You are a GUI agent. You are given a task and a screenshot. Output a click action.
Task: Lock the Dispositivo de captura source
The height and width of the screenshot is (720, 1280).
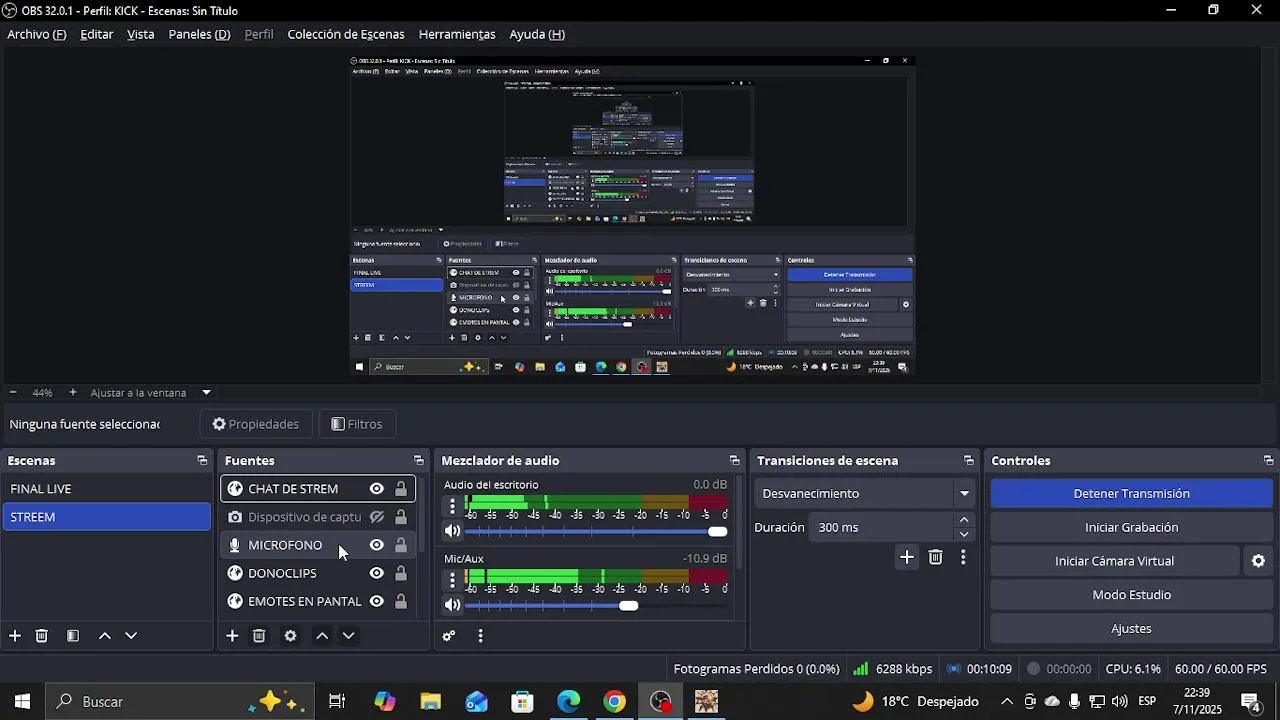click(401, 517)
